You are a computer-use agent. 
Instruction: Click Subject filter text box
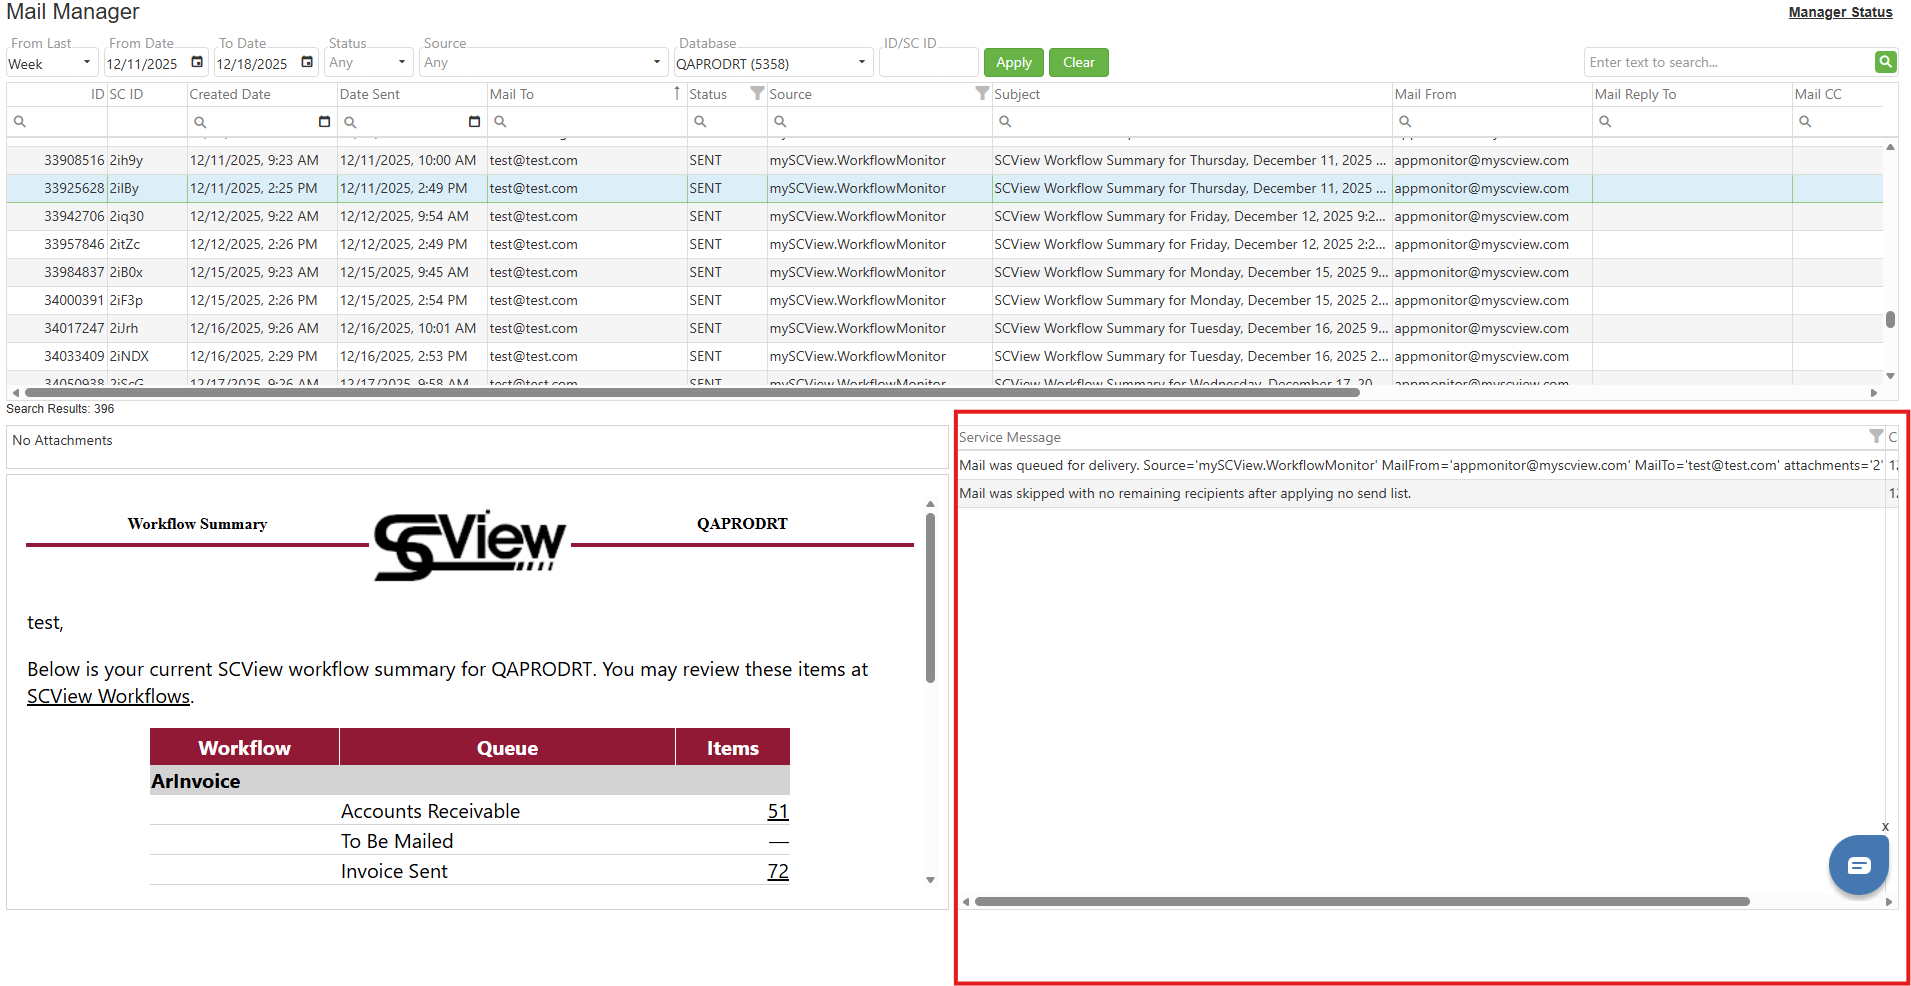[x=1201, y=122]
